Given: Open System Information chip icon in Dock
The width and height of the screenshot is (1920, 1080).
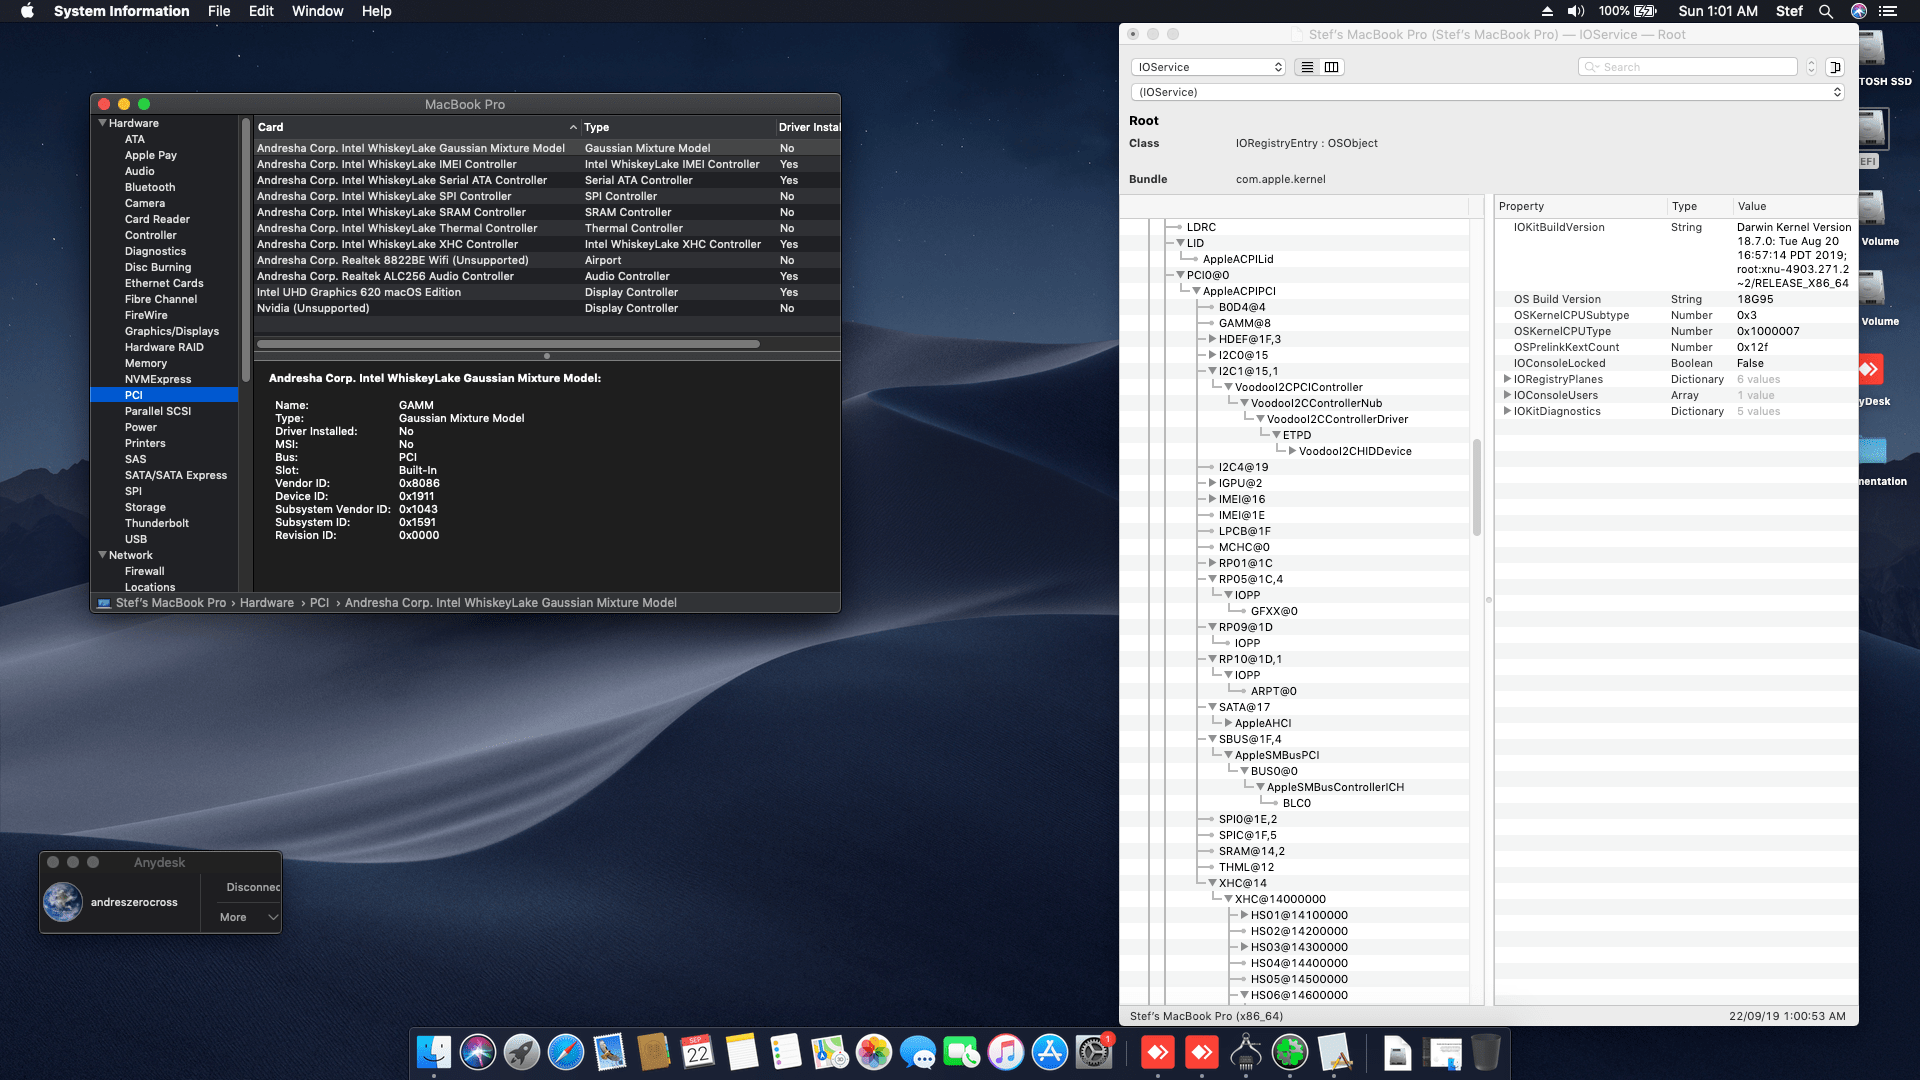Looking at the screenshot, I should [1246, 1052].
